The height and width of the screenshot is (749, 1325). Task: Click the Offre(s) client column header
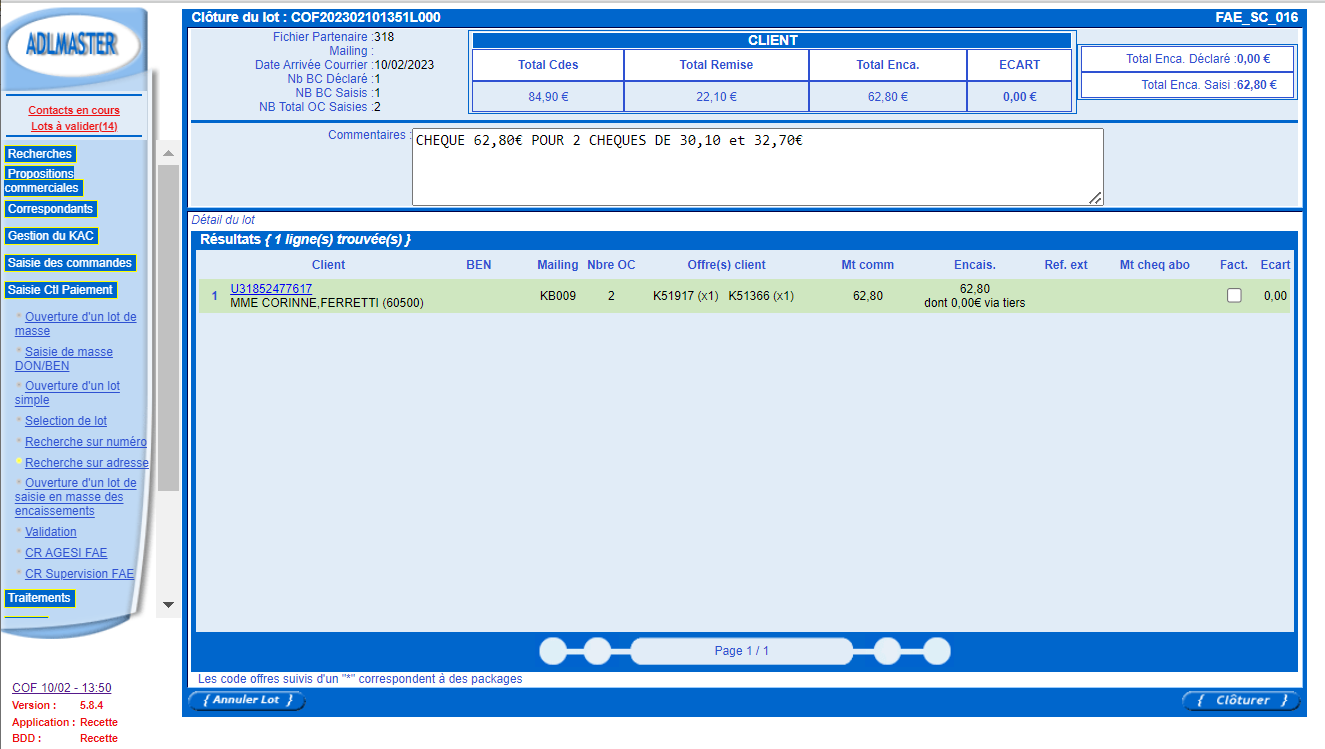coord(727,265)
